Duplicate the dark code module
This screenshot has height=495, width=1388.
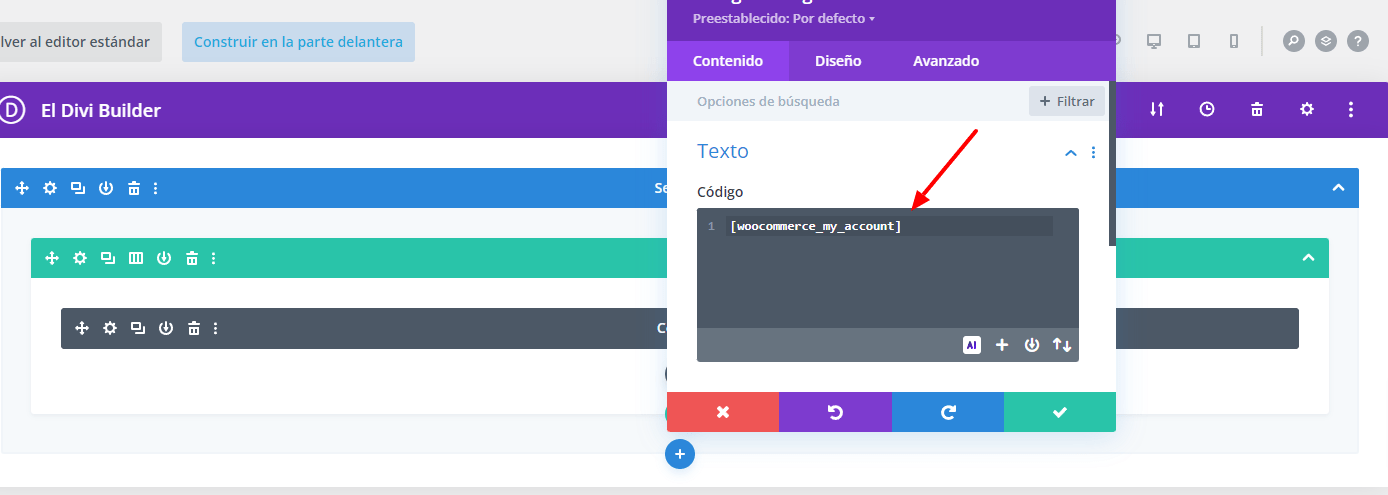pyautogui.click(x=138, y=328)
